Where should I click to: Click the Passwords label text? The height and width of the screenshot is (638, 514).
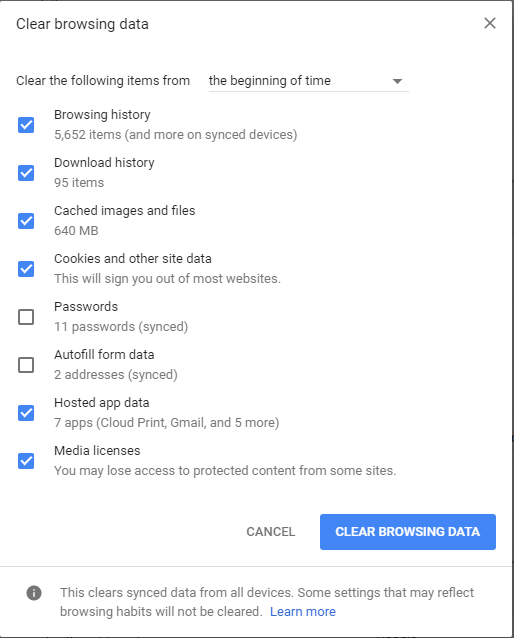[86, 306]
